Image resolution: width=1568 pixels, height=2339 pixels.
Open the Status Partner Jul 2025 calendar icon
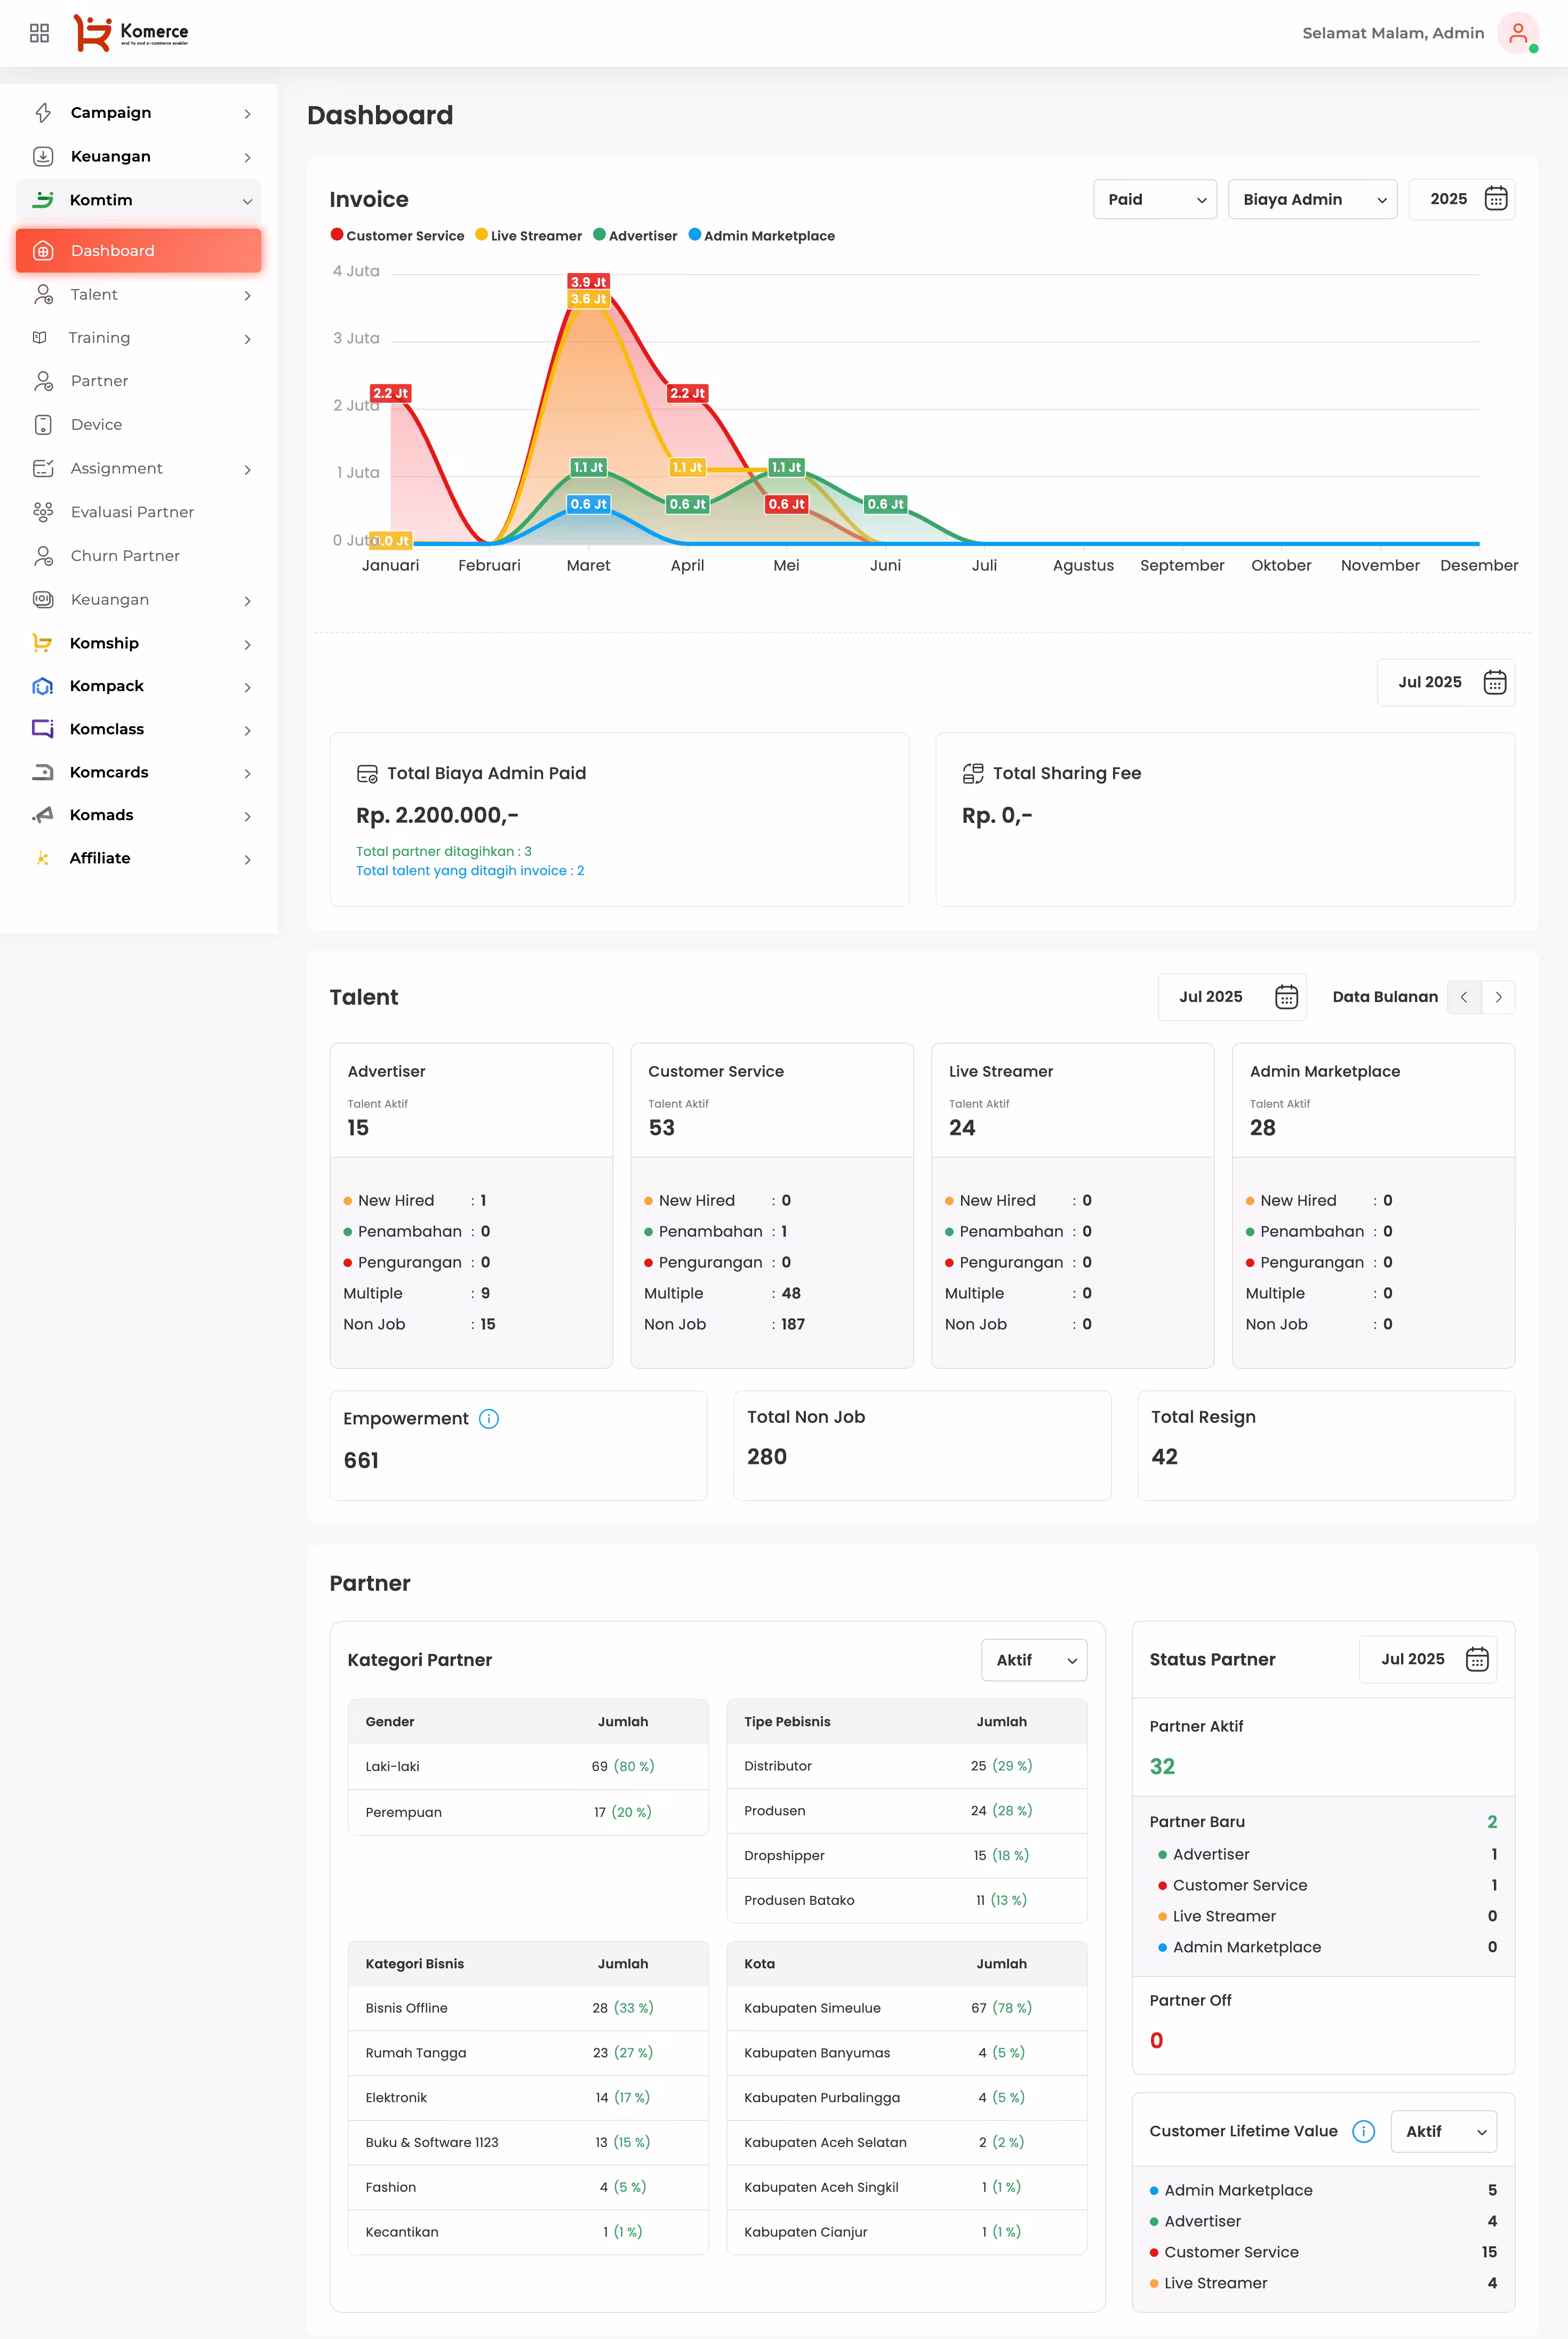pyautogui.click(x=1476, y=1659)
